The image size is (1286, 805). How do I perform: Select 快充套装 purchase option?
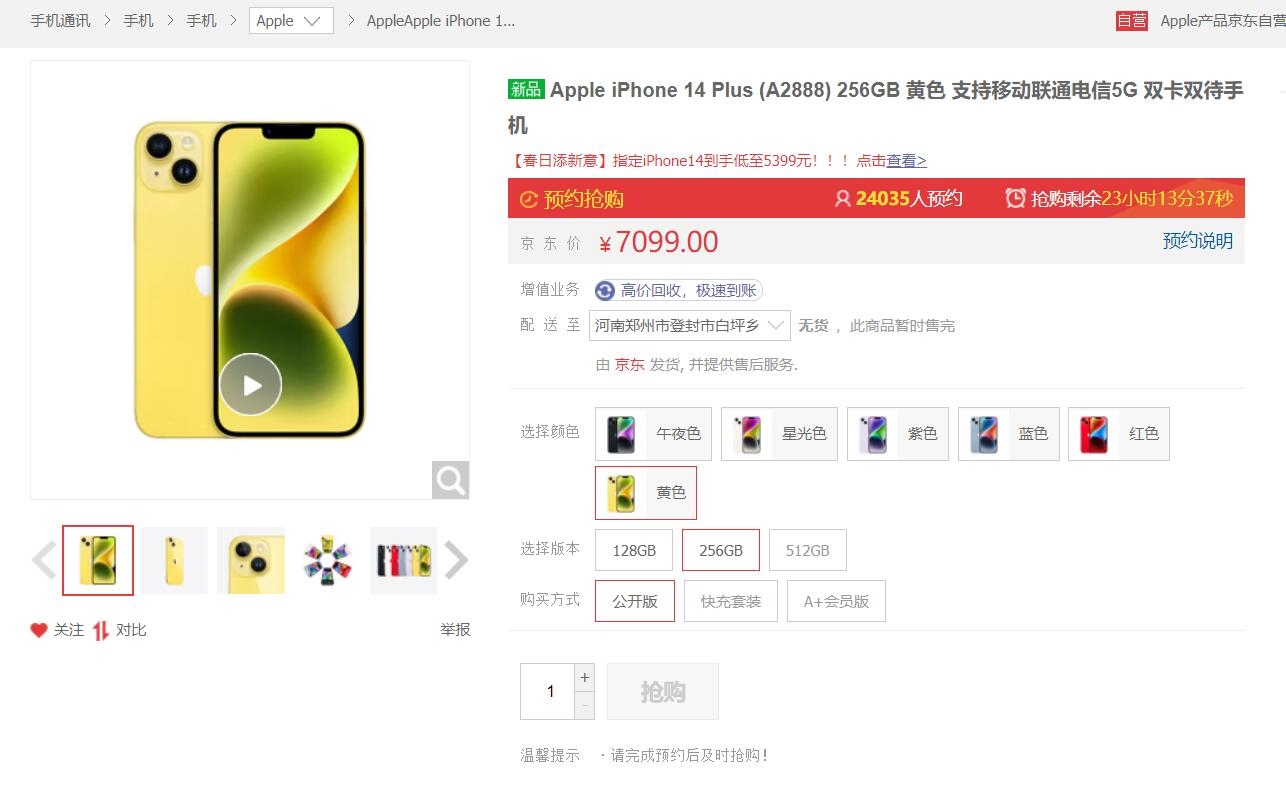(x=731, y=601)
